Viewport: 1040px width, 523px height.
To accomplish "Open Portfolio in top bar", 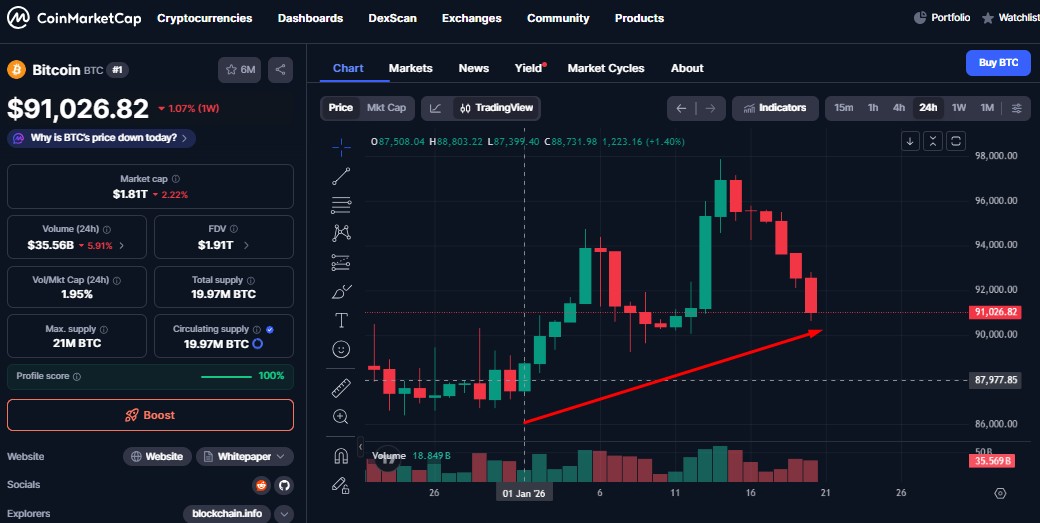I will [942, 18].
